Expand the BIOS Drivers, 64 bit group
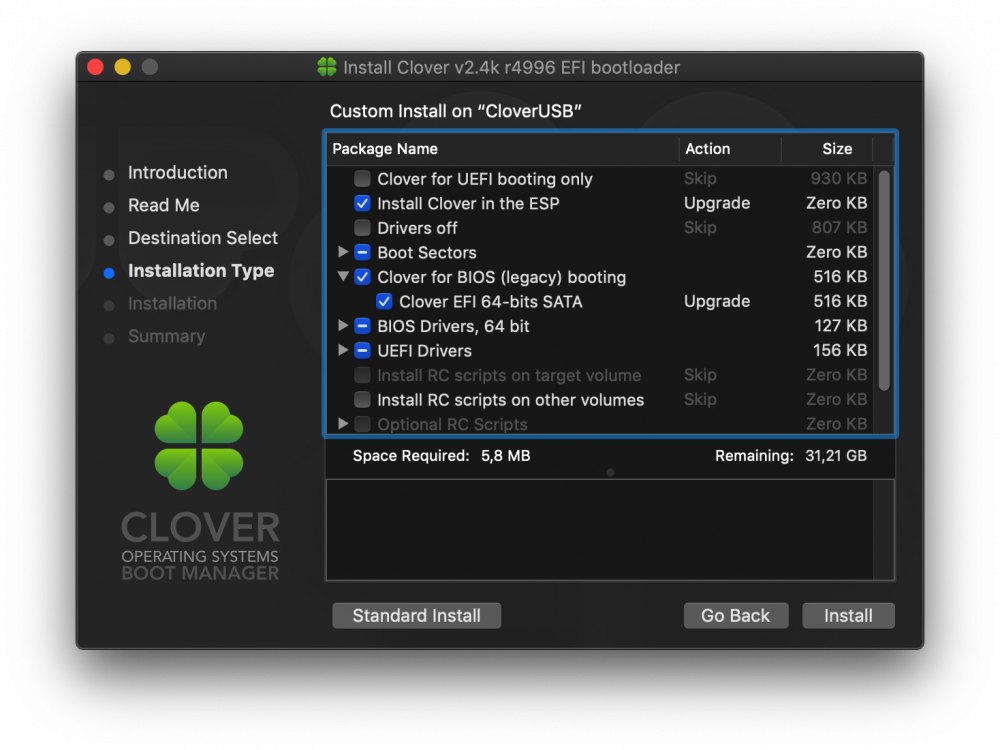Image resolution: width=1000 pixels, height=750 pixels. tap(342, 325)
